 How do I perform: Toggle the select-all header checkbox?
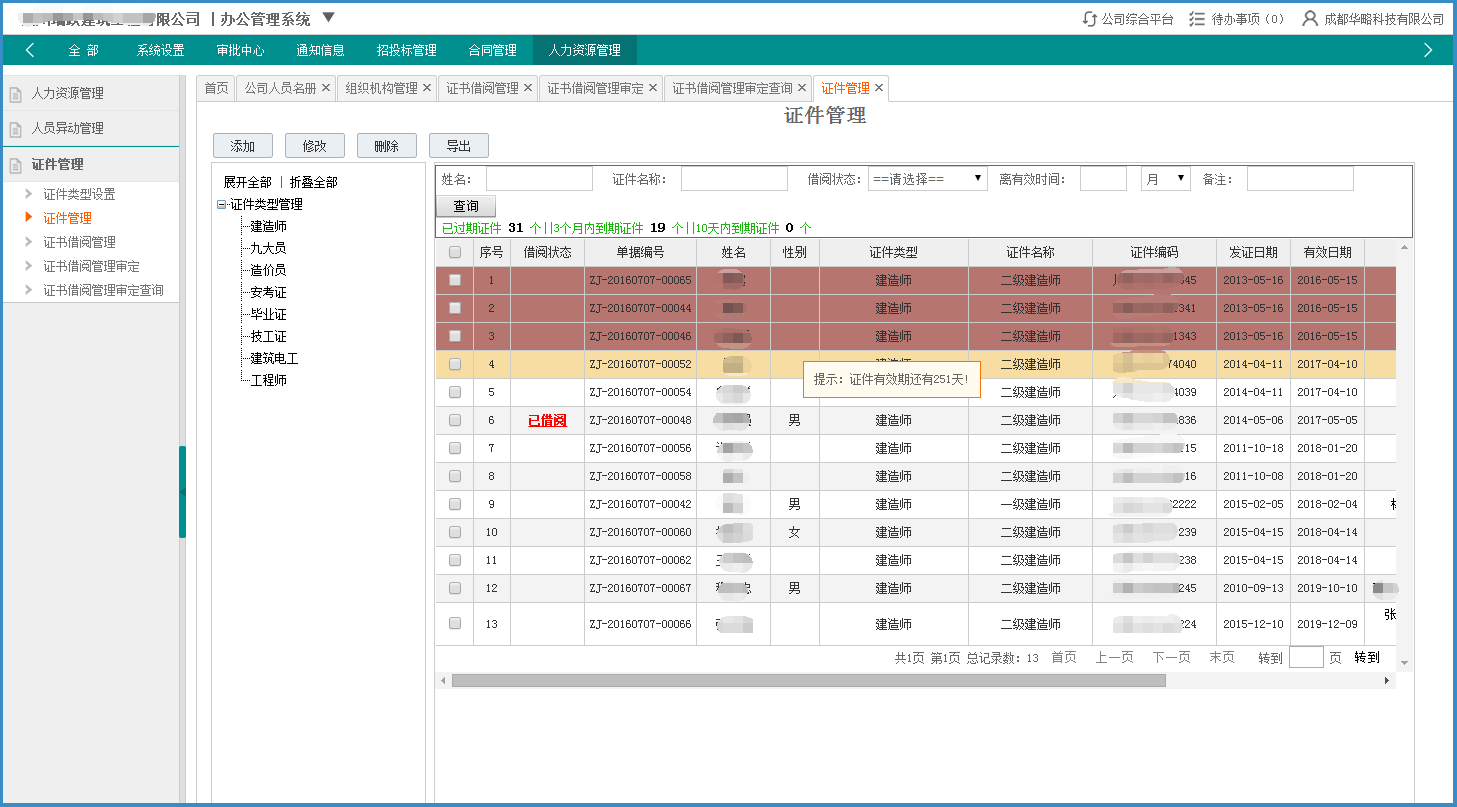click(455, 252)
